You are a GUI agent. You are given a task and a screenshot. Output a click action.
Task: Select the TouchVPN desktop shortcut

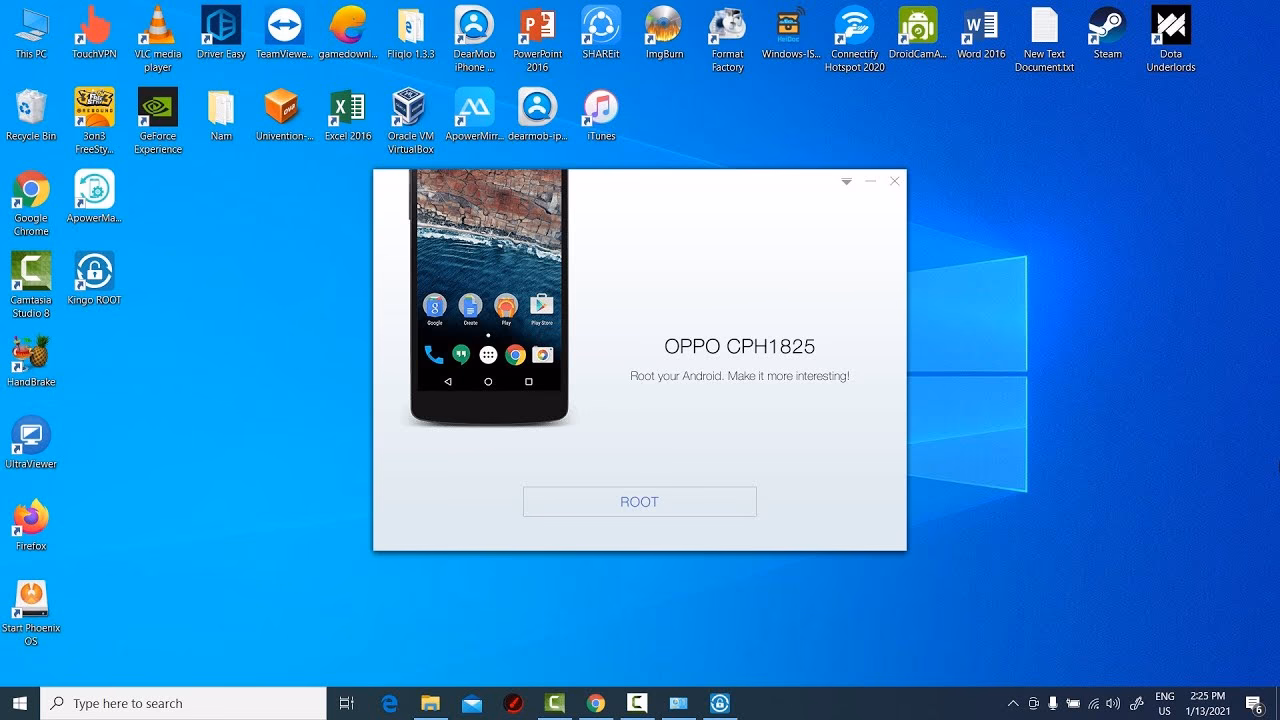(94, 33)
